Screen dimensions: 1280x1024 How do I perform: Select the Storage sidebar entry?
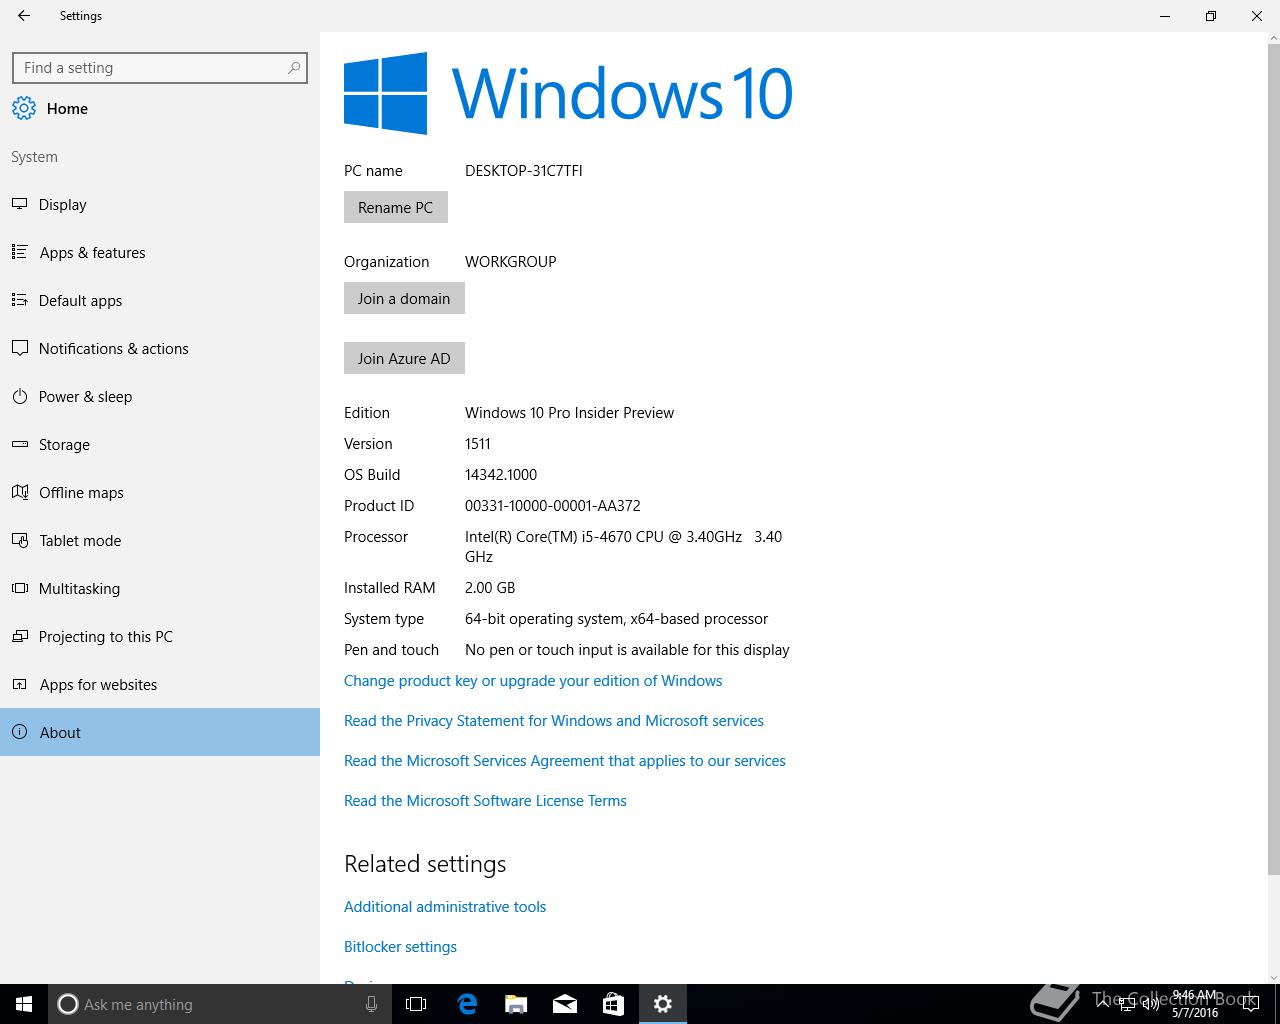(160, 445)
